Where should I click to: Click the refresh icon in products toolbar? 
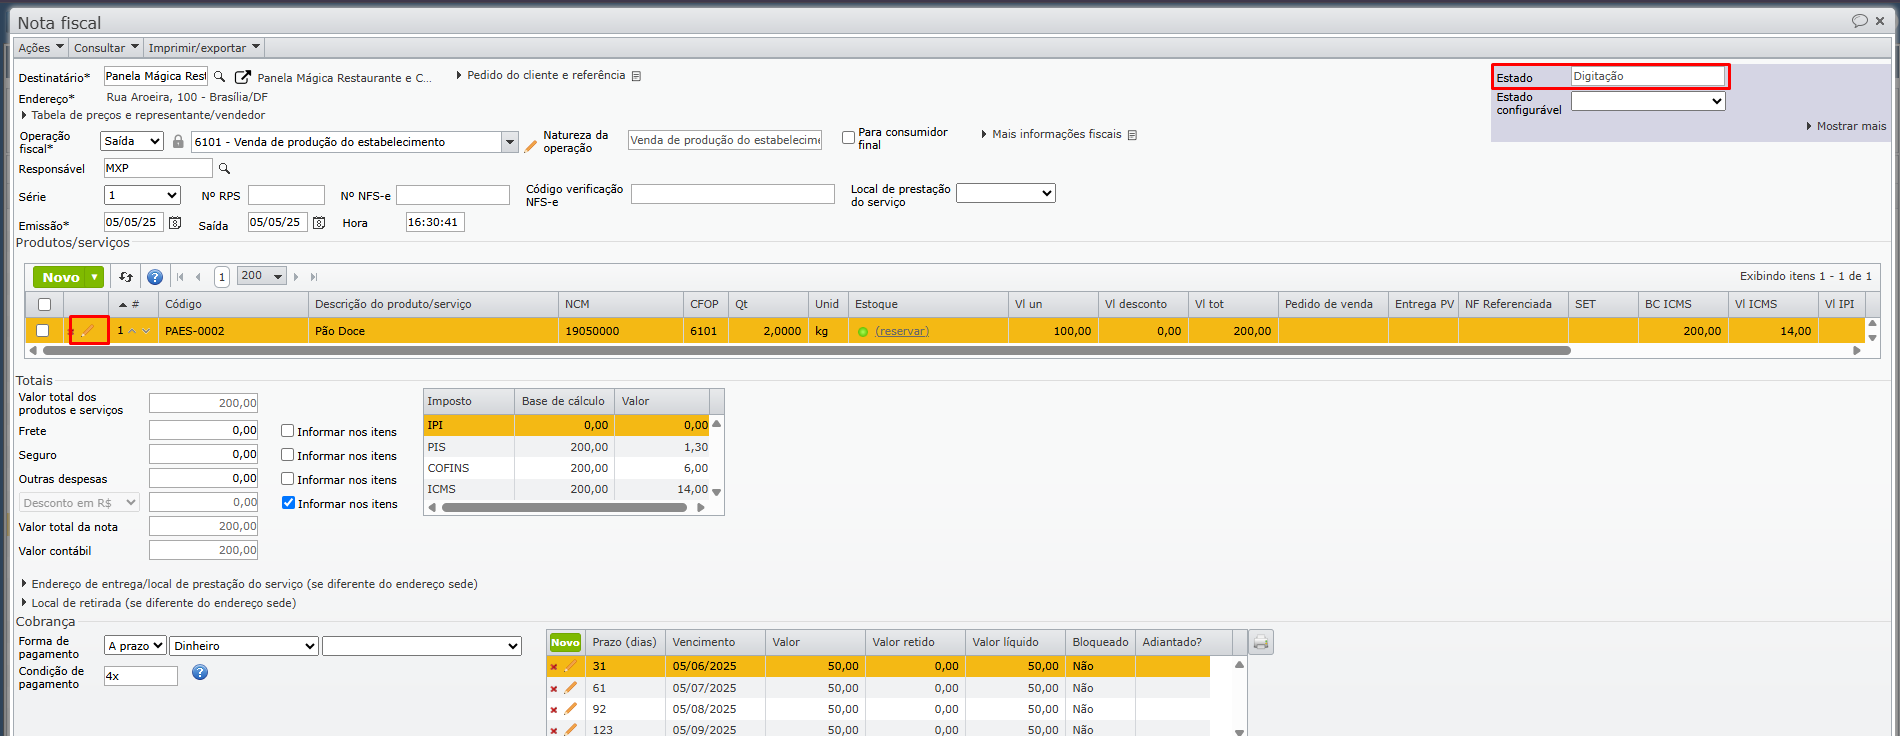coord(126,277)
